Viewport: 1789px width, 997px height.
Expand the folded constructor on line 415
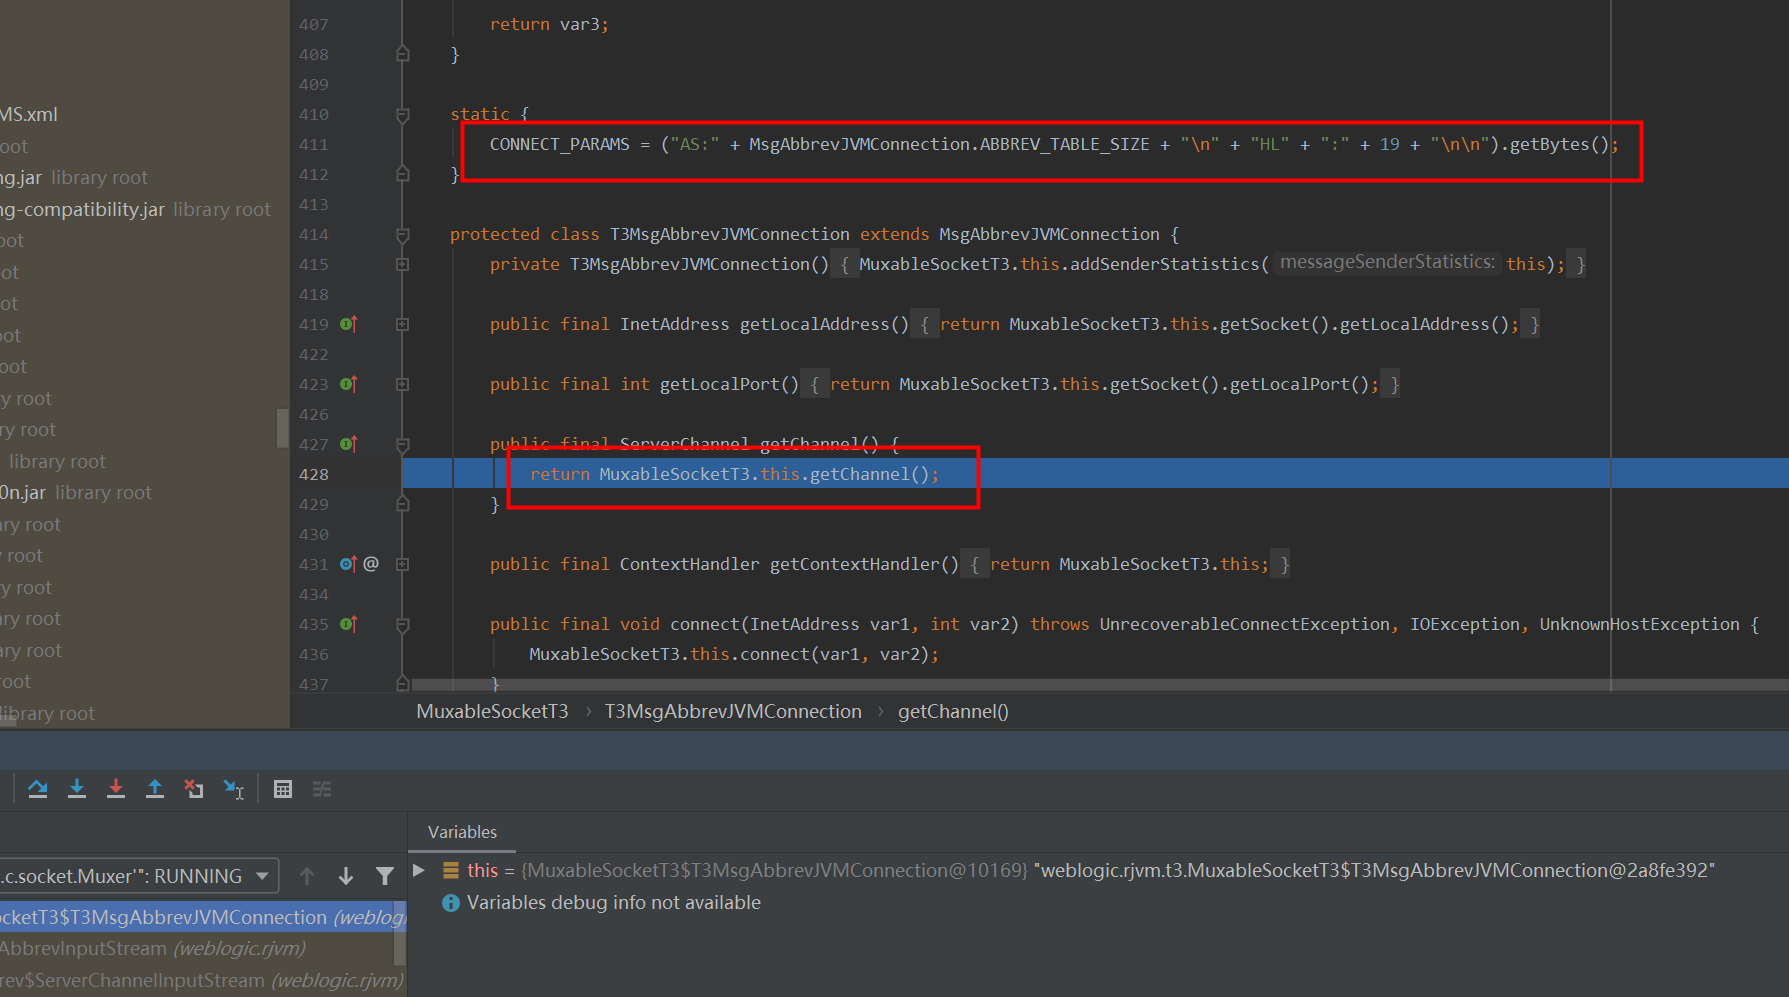coord(403,264)
